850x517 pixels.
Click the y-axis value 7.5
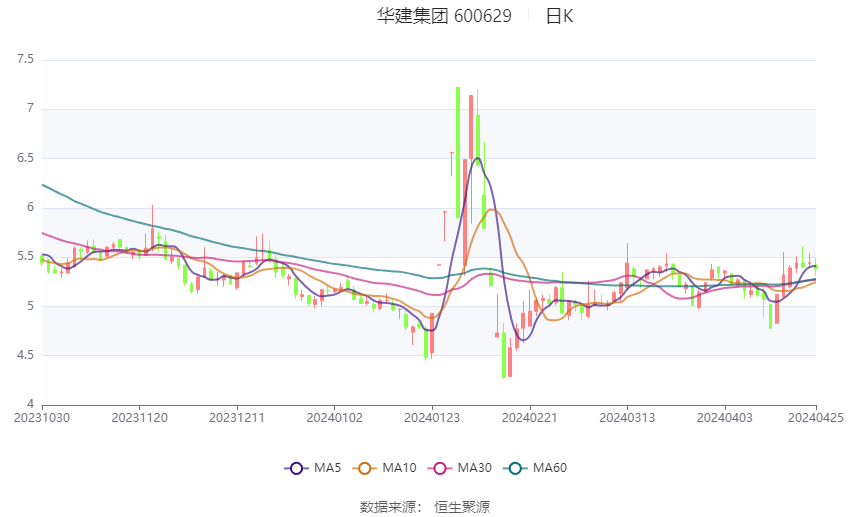pos(25,59)
